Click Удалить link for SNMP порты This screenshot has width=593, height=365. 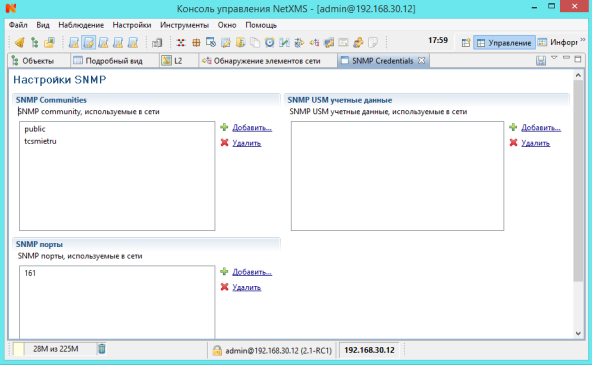pos(247,287)
